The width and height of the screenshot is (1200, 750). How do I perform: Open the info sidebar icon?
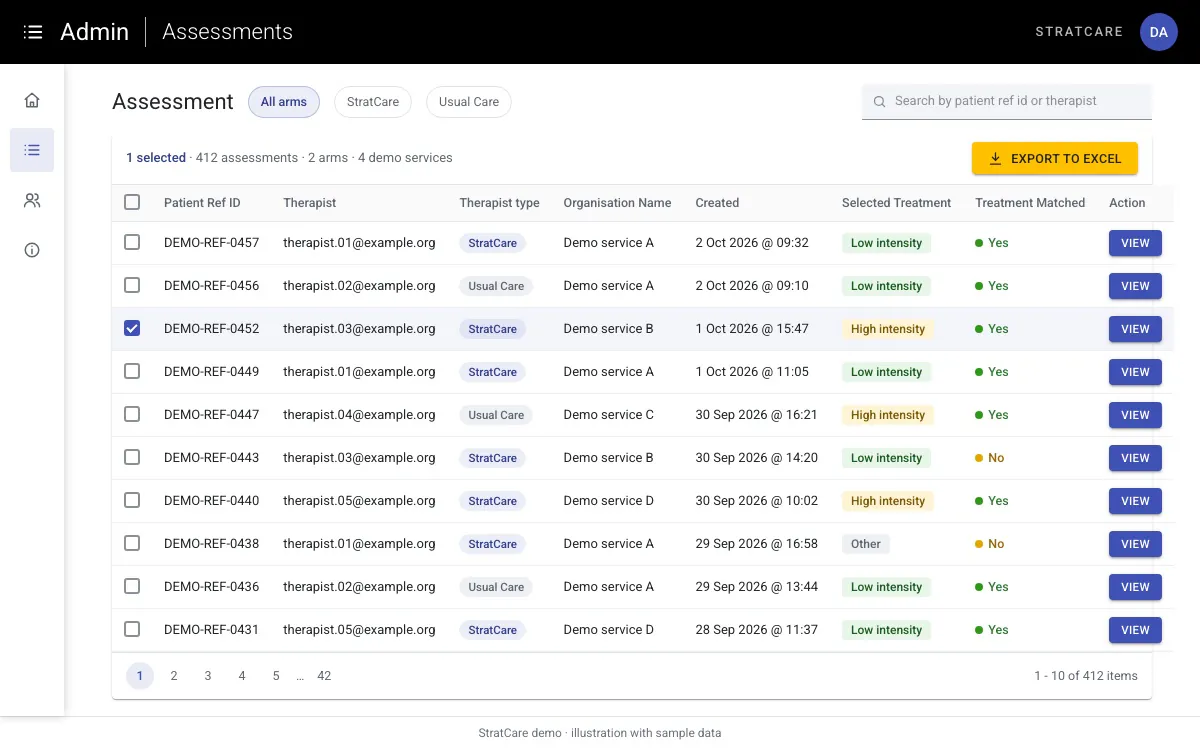coord(32,250)
